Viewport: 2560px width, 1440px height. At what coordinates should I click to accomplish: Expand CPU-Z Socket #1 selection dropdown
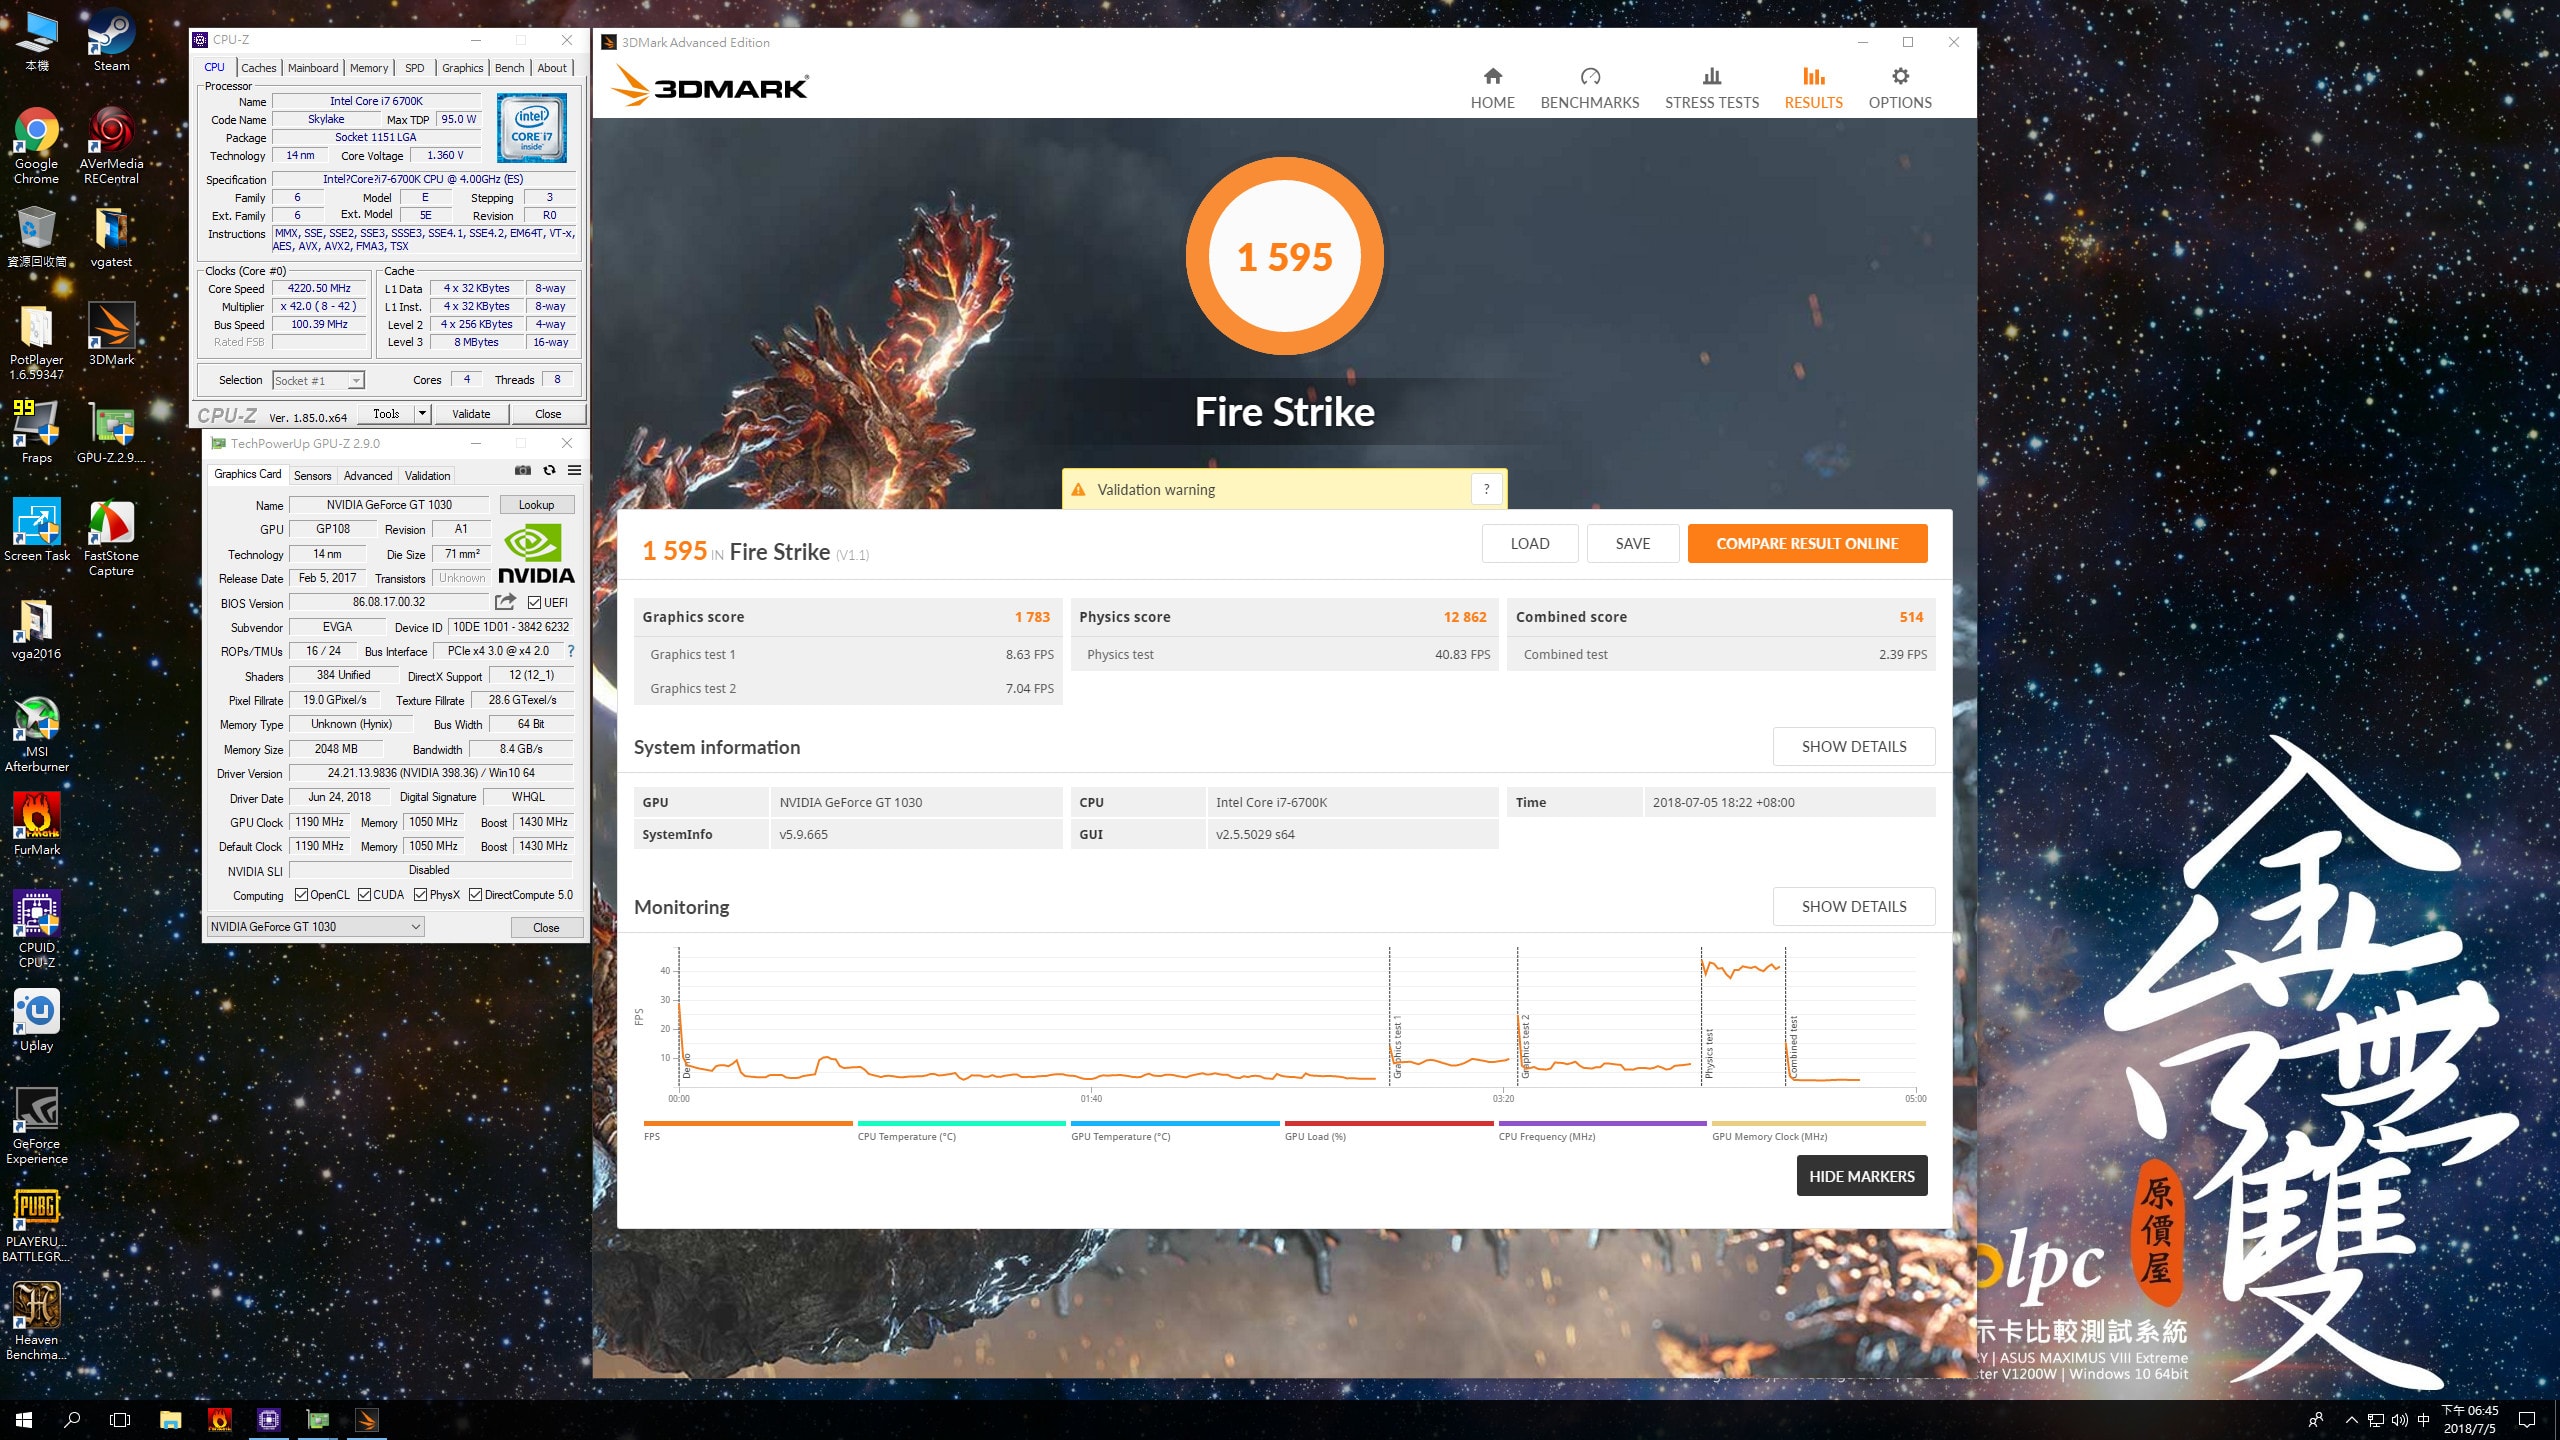pos(356,381)
